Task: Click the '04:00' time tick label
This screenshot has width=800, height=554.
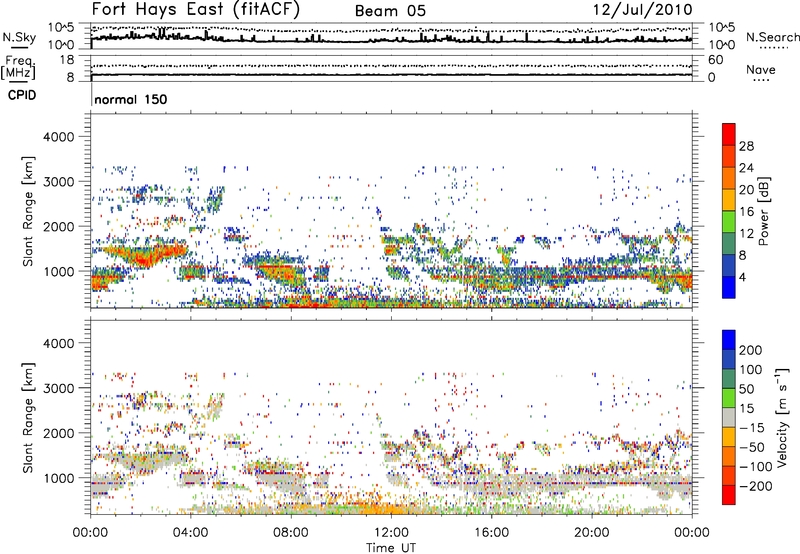Action: point(191,533)
